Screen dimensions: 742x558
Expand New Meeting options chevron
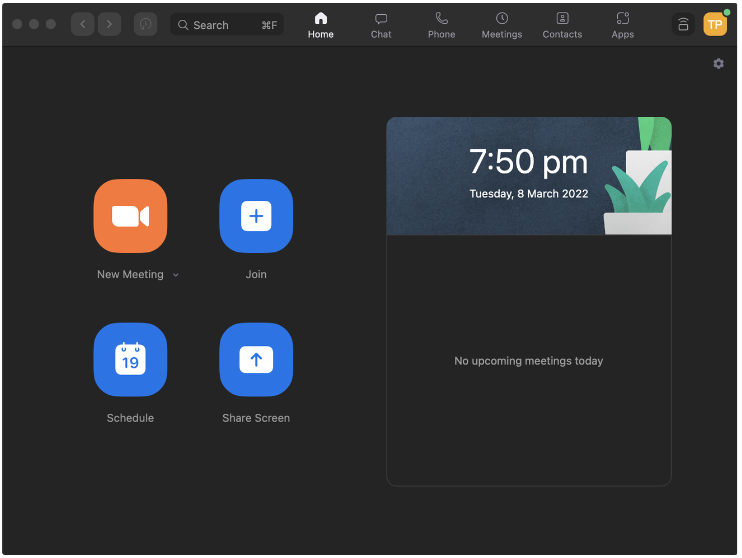(x=176, y=275)
